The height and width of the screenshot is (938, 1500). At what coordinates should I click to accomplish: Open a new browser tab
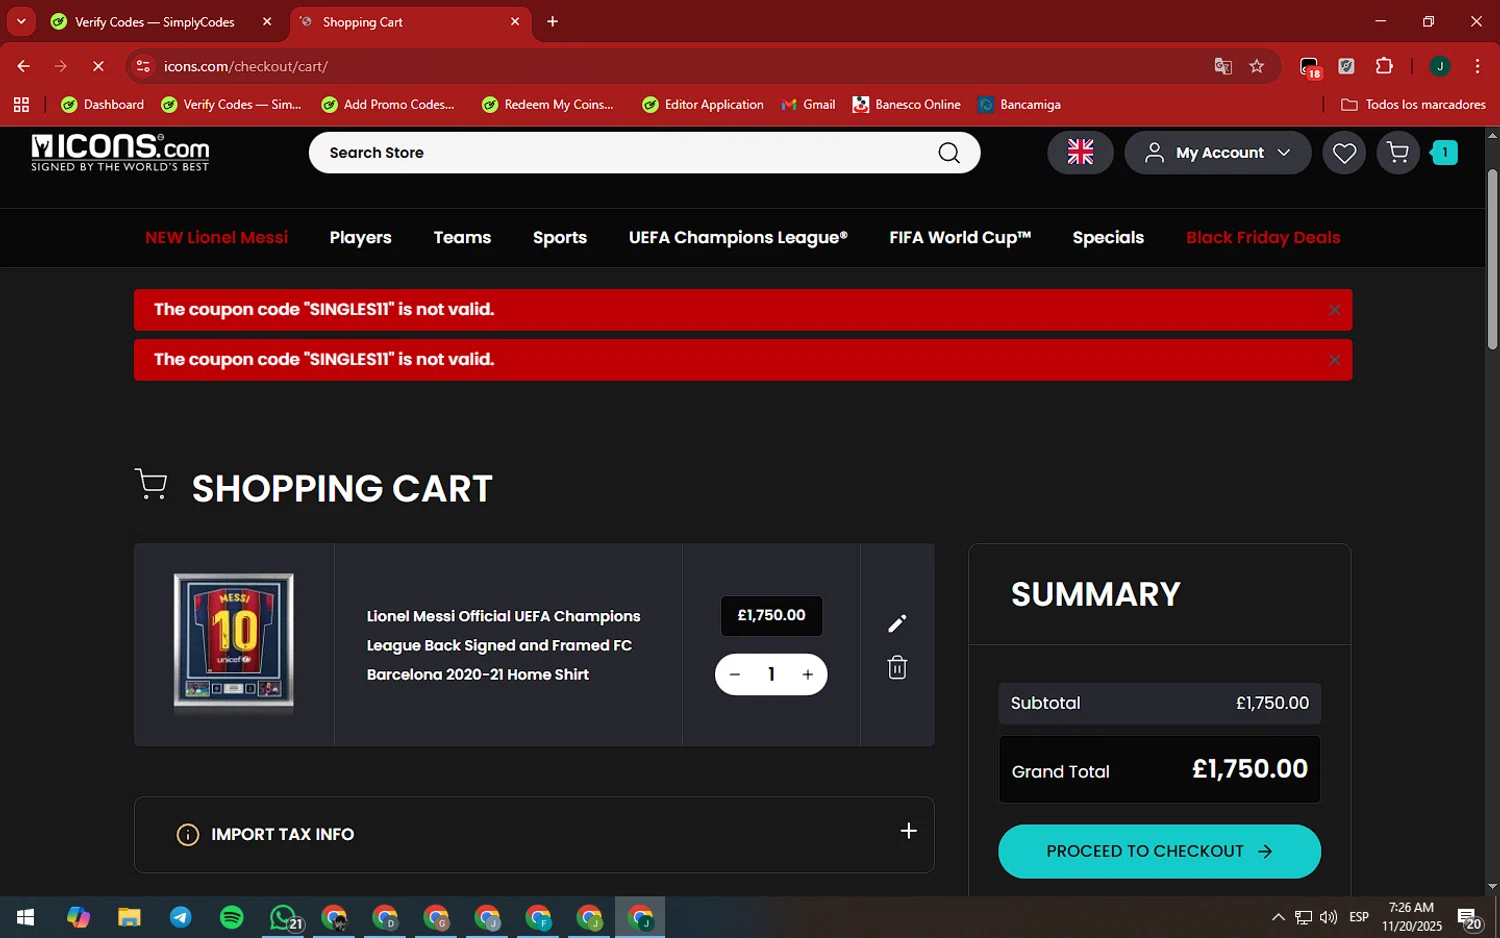(552, 22)
